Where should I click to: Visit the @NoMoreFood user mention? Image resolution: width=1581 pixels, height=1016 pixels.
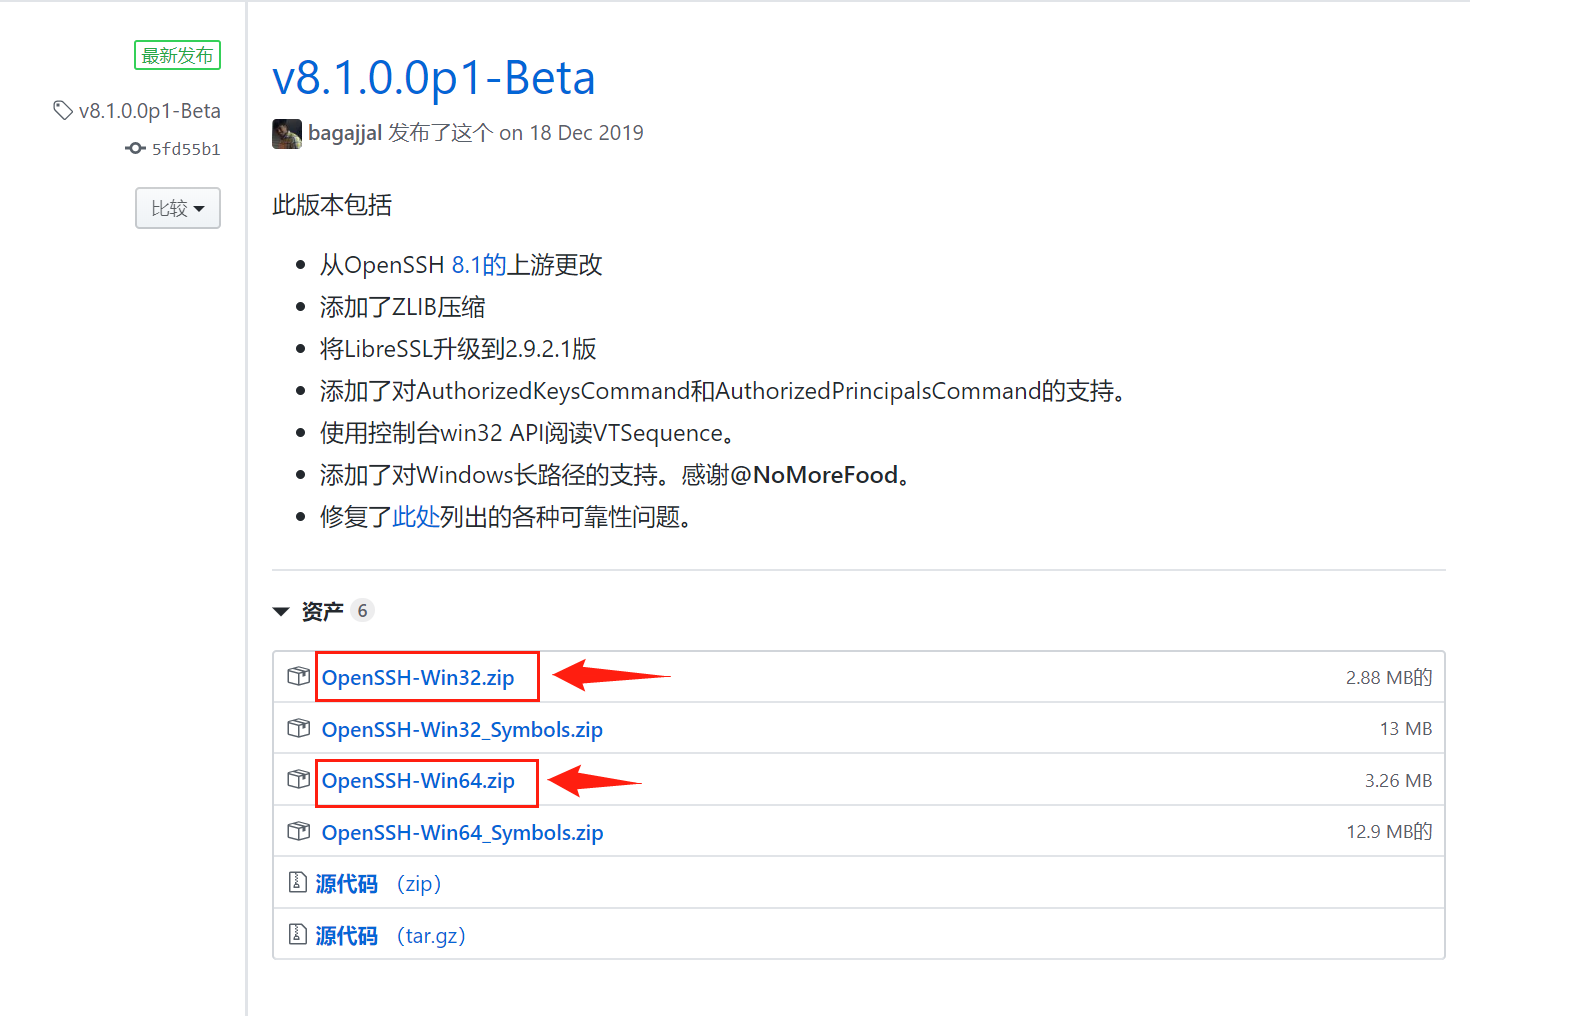coord(814,475)
